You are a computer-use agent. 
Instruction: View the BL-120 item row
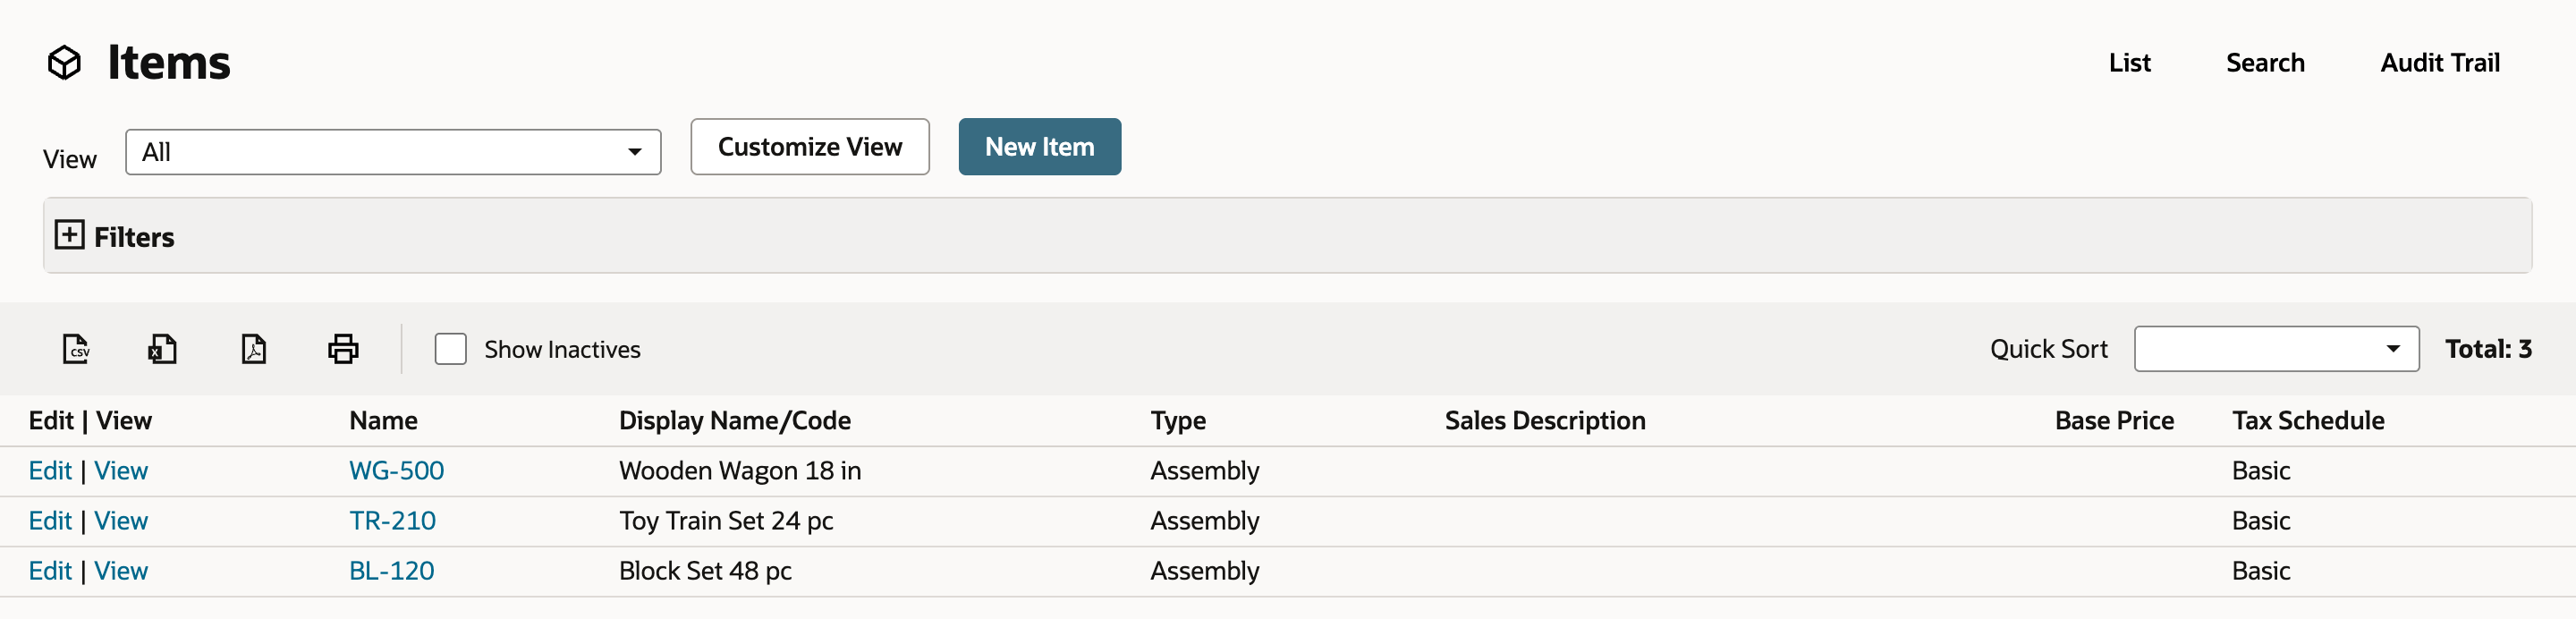(x=121, y=571)
